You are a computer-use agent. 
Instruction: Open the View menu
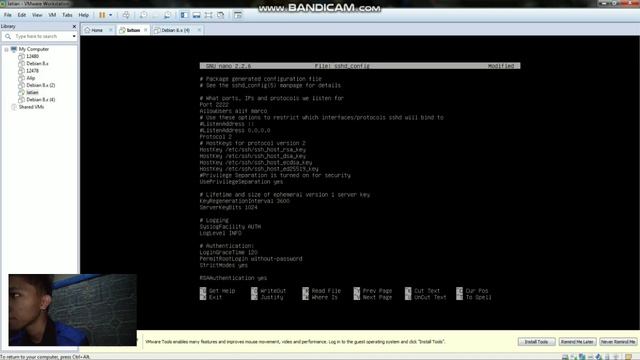[37, 15]
